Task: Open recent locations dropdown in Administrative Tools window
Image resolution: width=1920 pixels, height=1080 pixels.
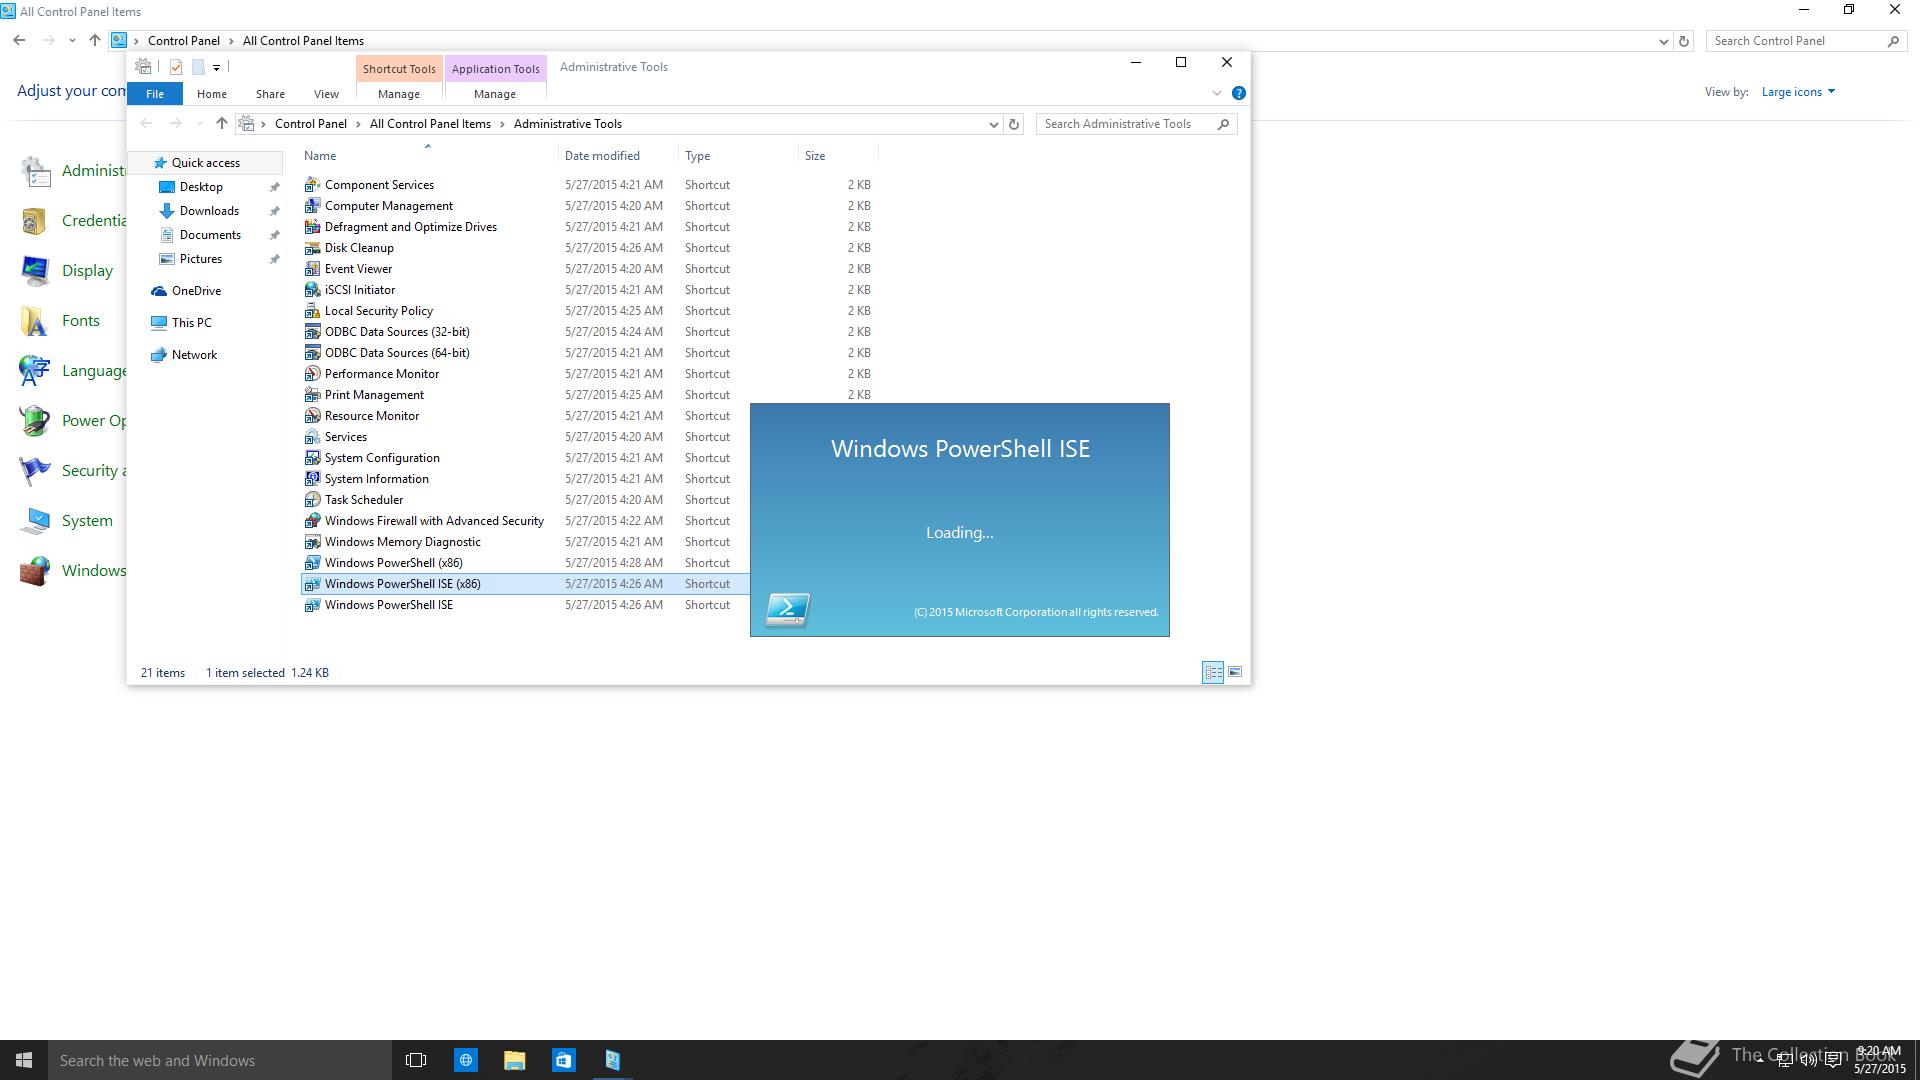Action: pyautogui.click(x=199, y=124)
